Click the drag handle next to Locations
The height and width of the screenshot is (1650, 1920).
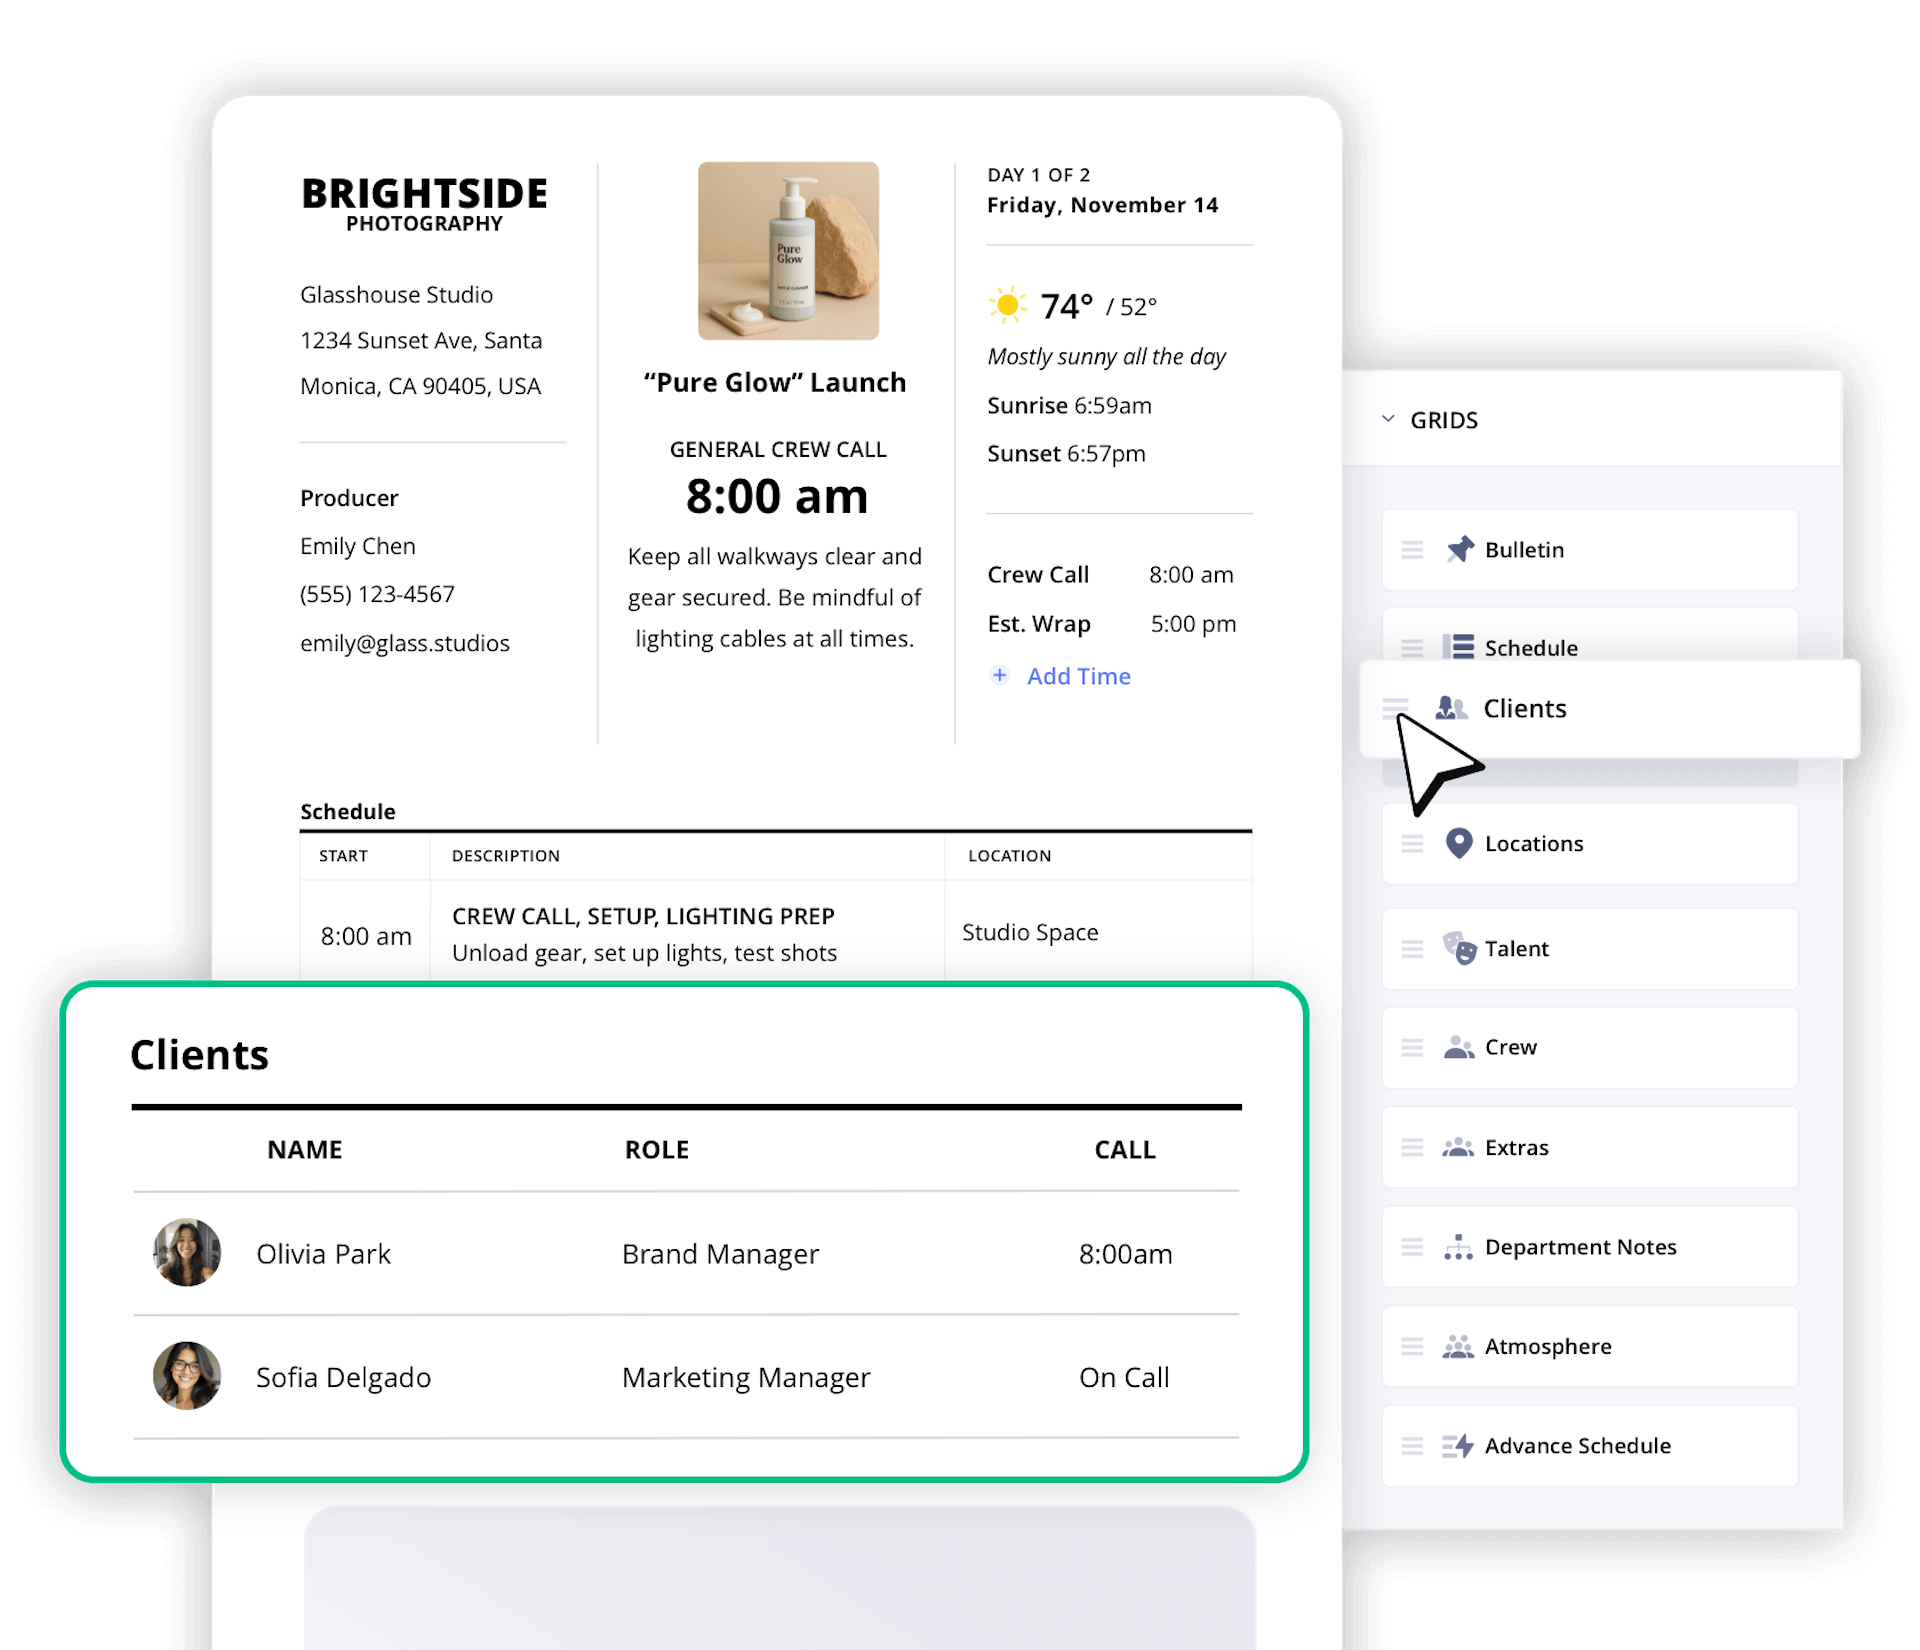pos(1412,843)
